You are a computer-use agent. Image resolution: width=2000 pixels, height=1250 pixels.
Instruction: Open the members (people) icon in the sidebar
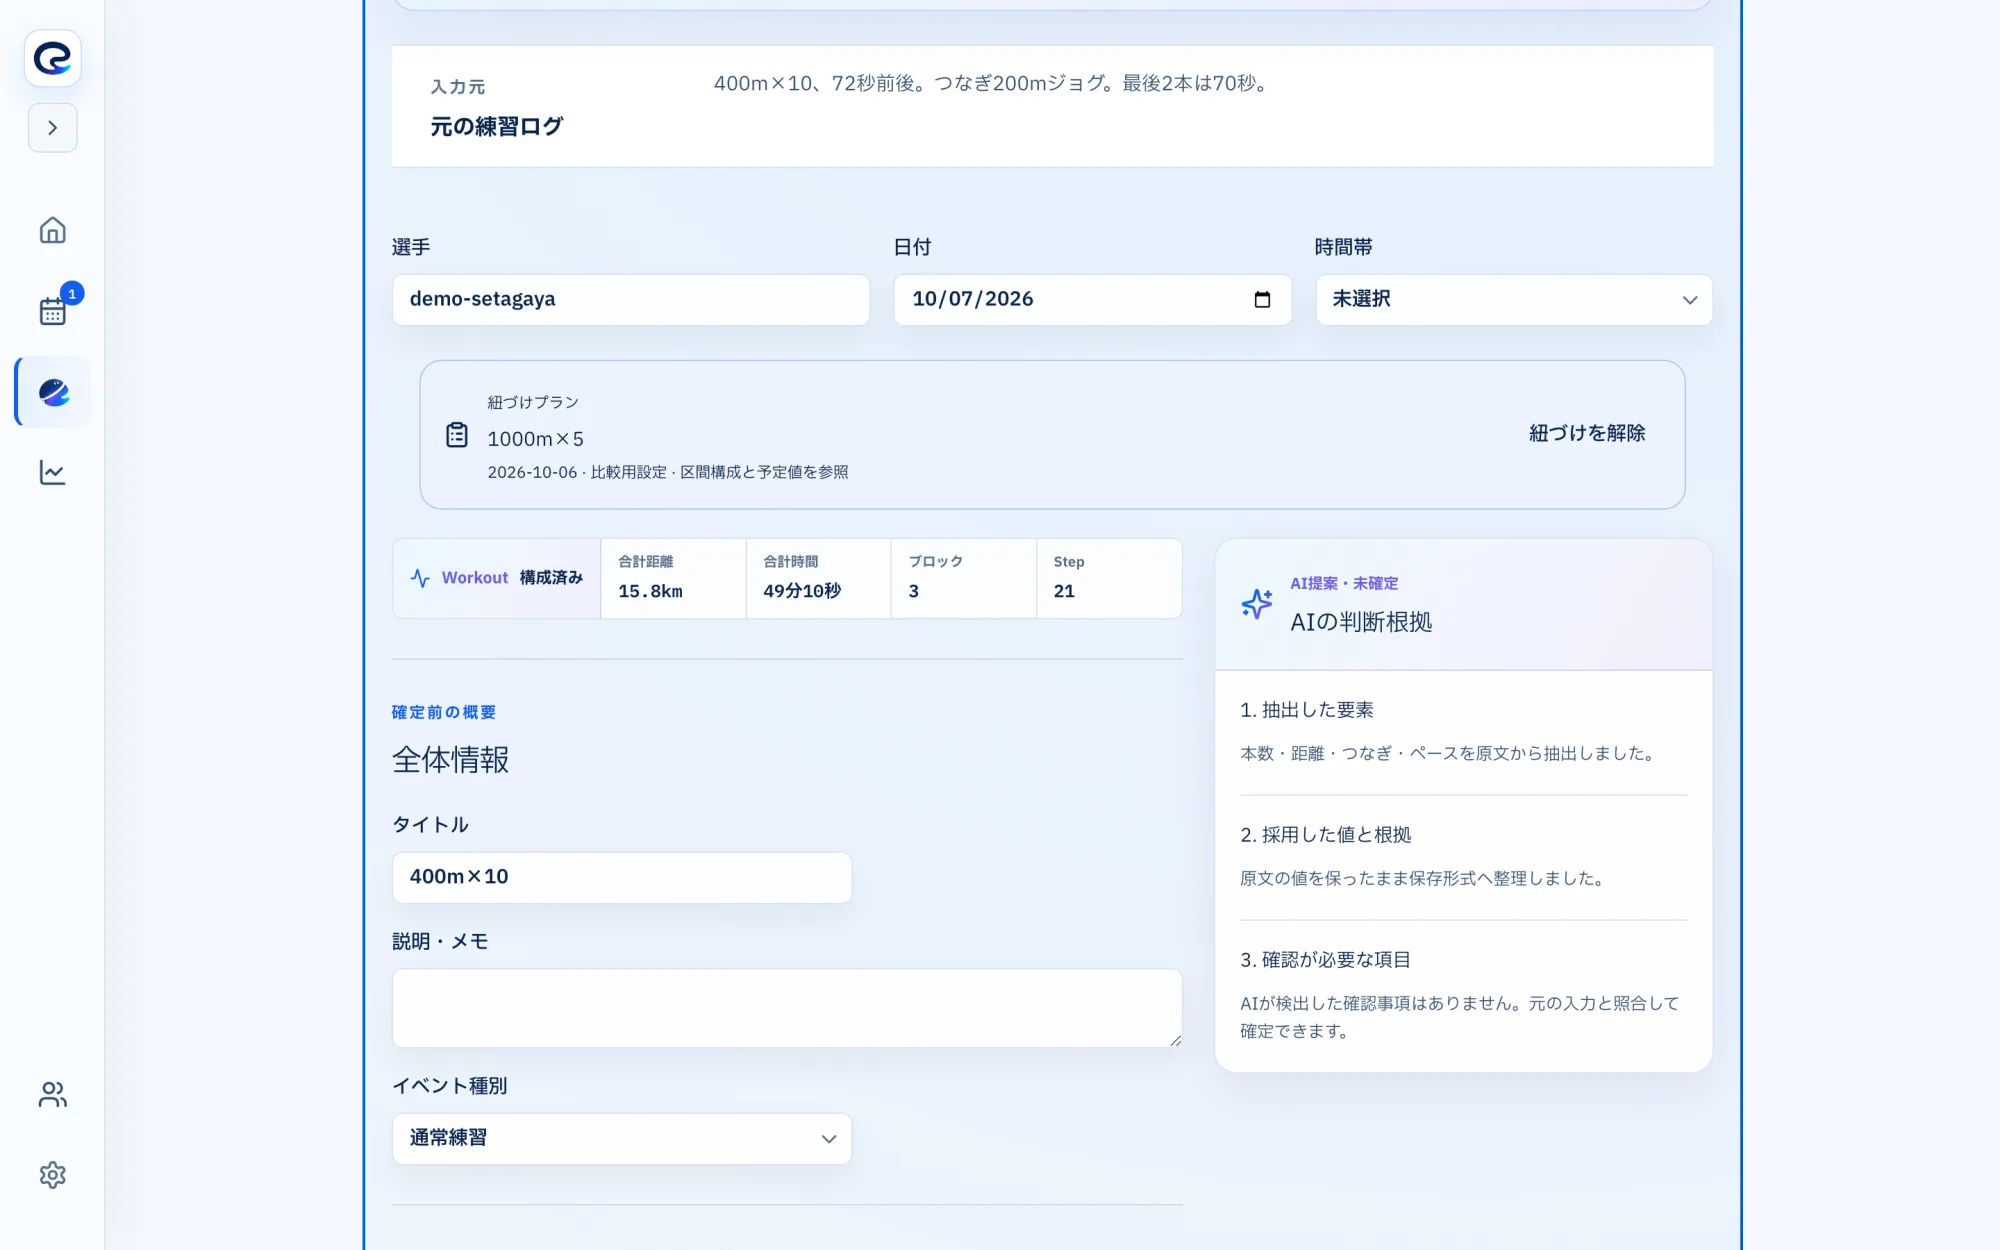(x=53, y=1094)
